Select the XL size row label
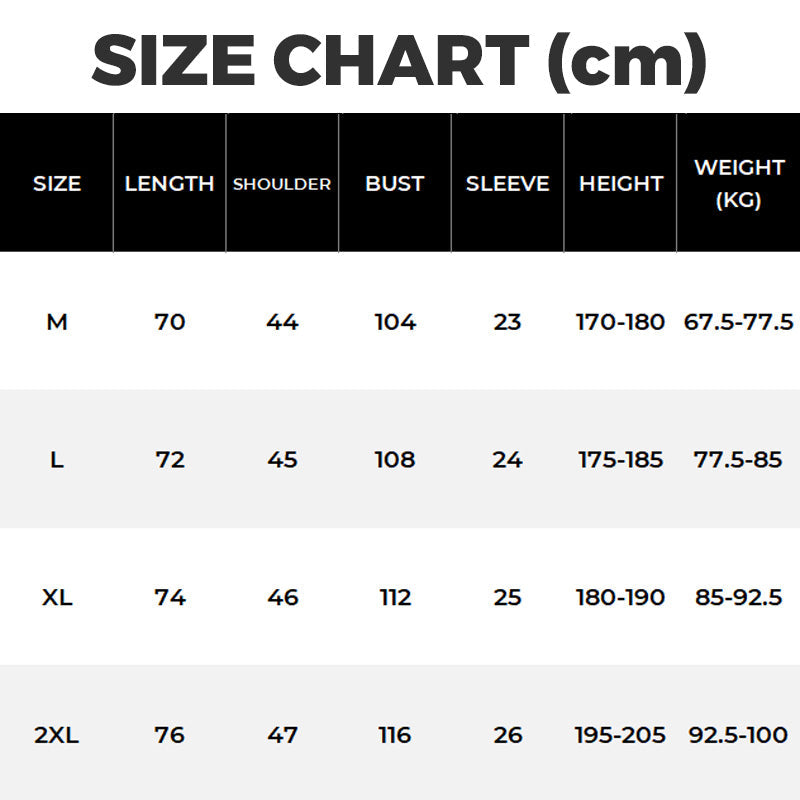The height and width of the screenshot is (800, 800). (57, 598)
